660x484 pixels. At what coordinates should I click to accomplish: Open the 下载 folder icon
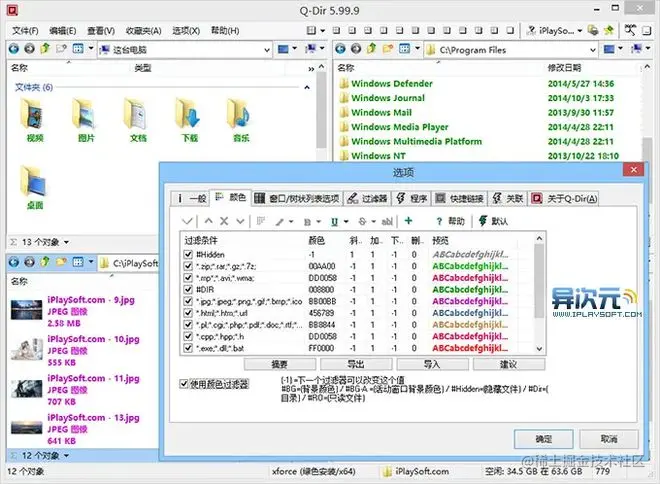[x=188, y=113]
